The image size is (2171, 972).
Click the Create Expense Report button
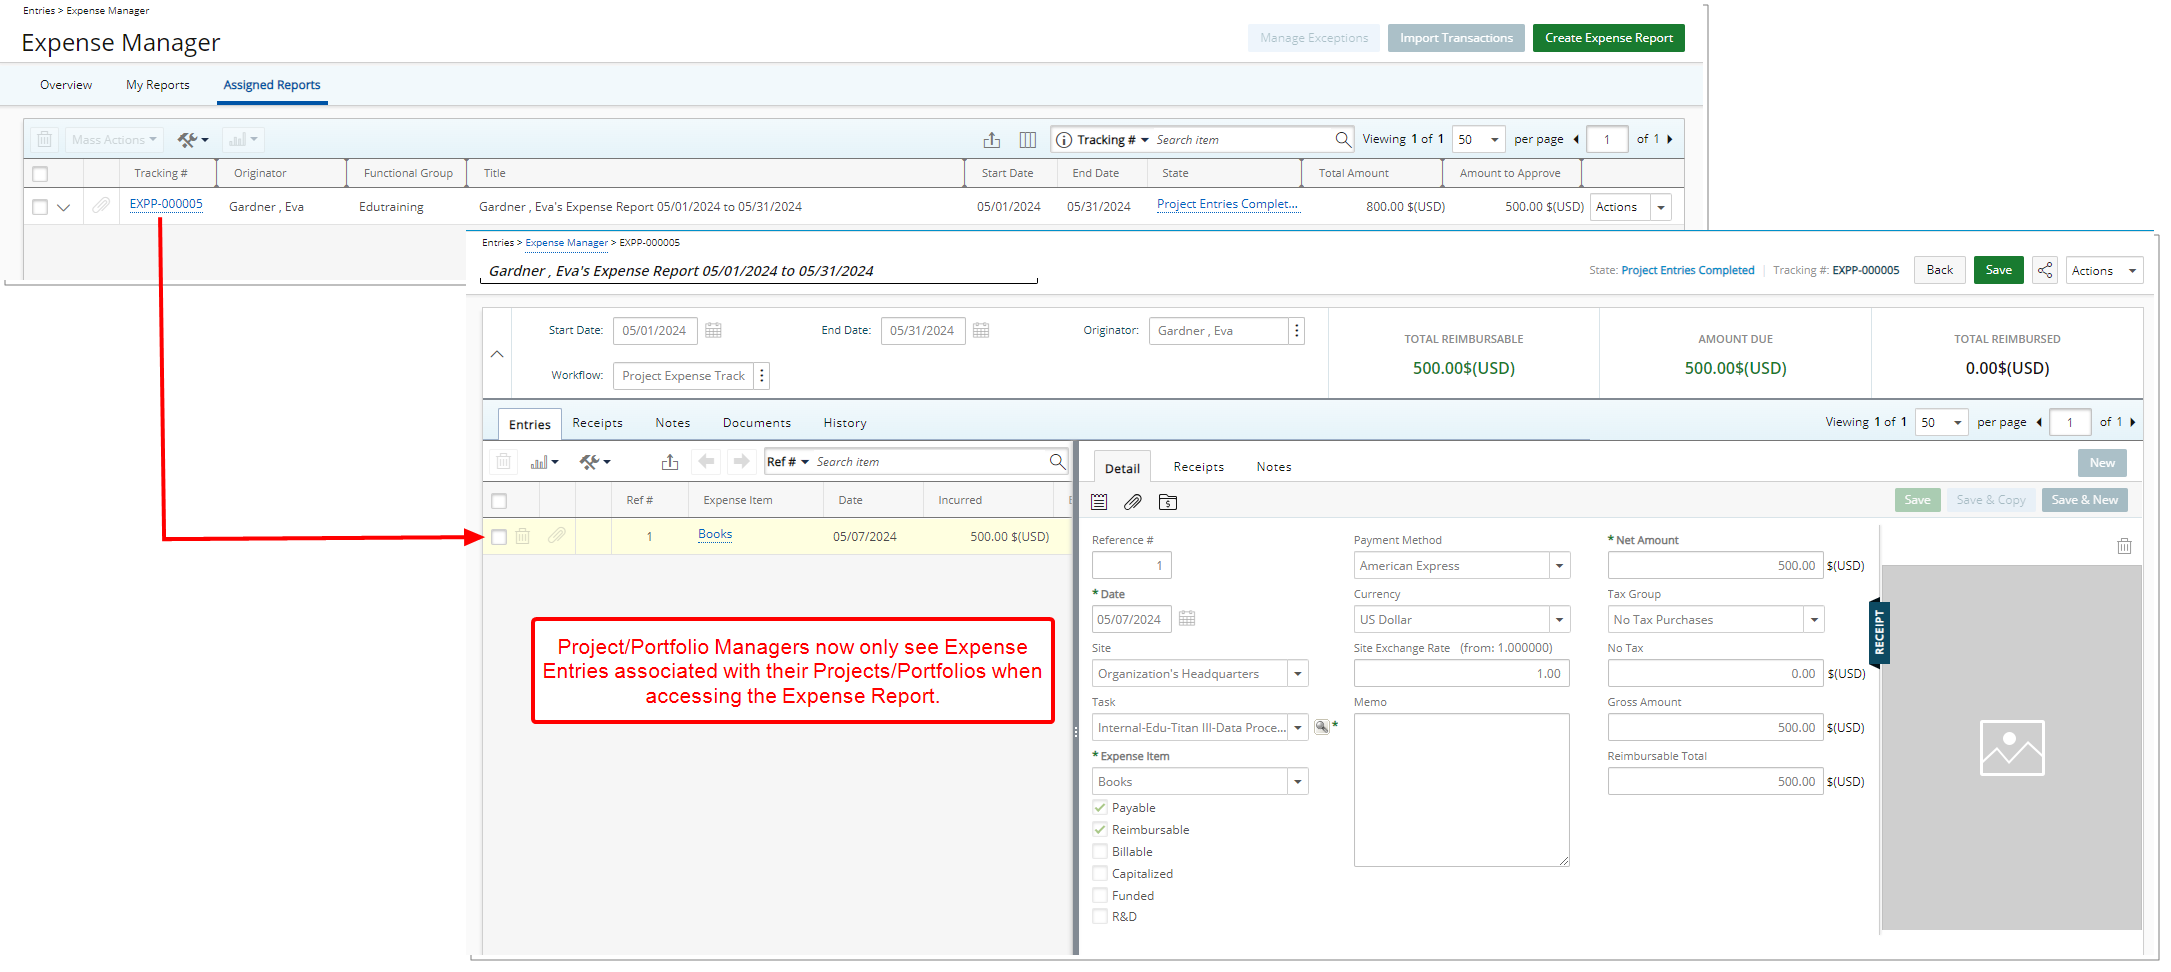pyautogui.click(x=1608, y=38)
